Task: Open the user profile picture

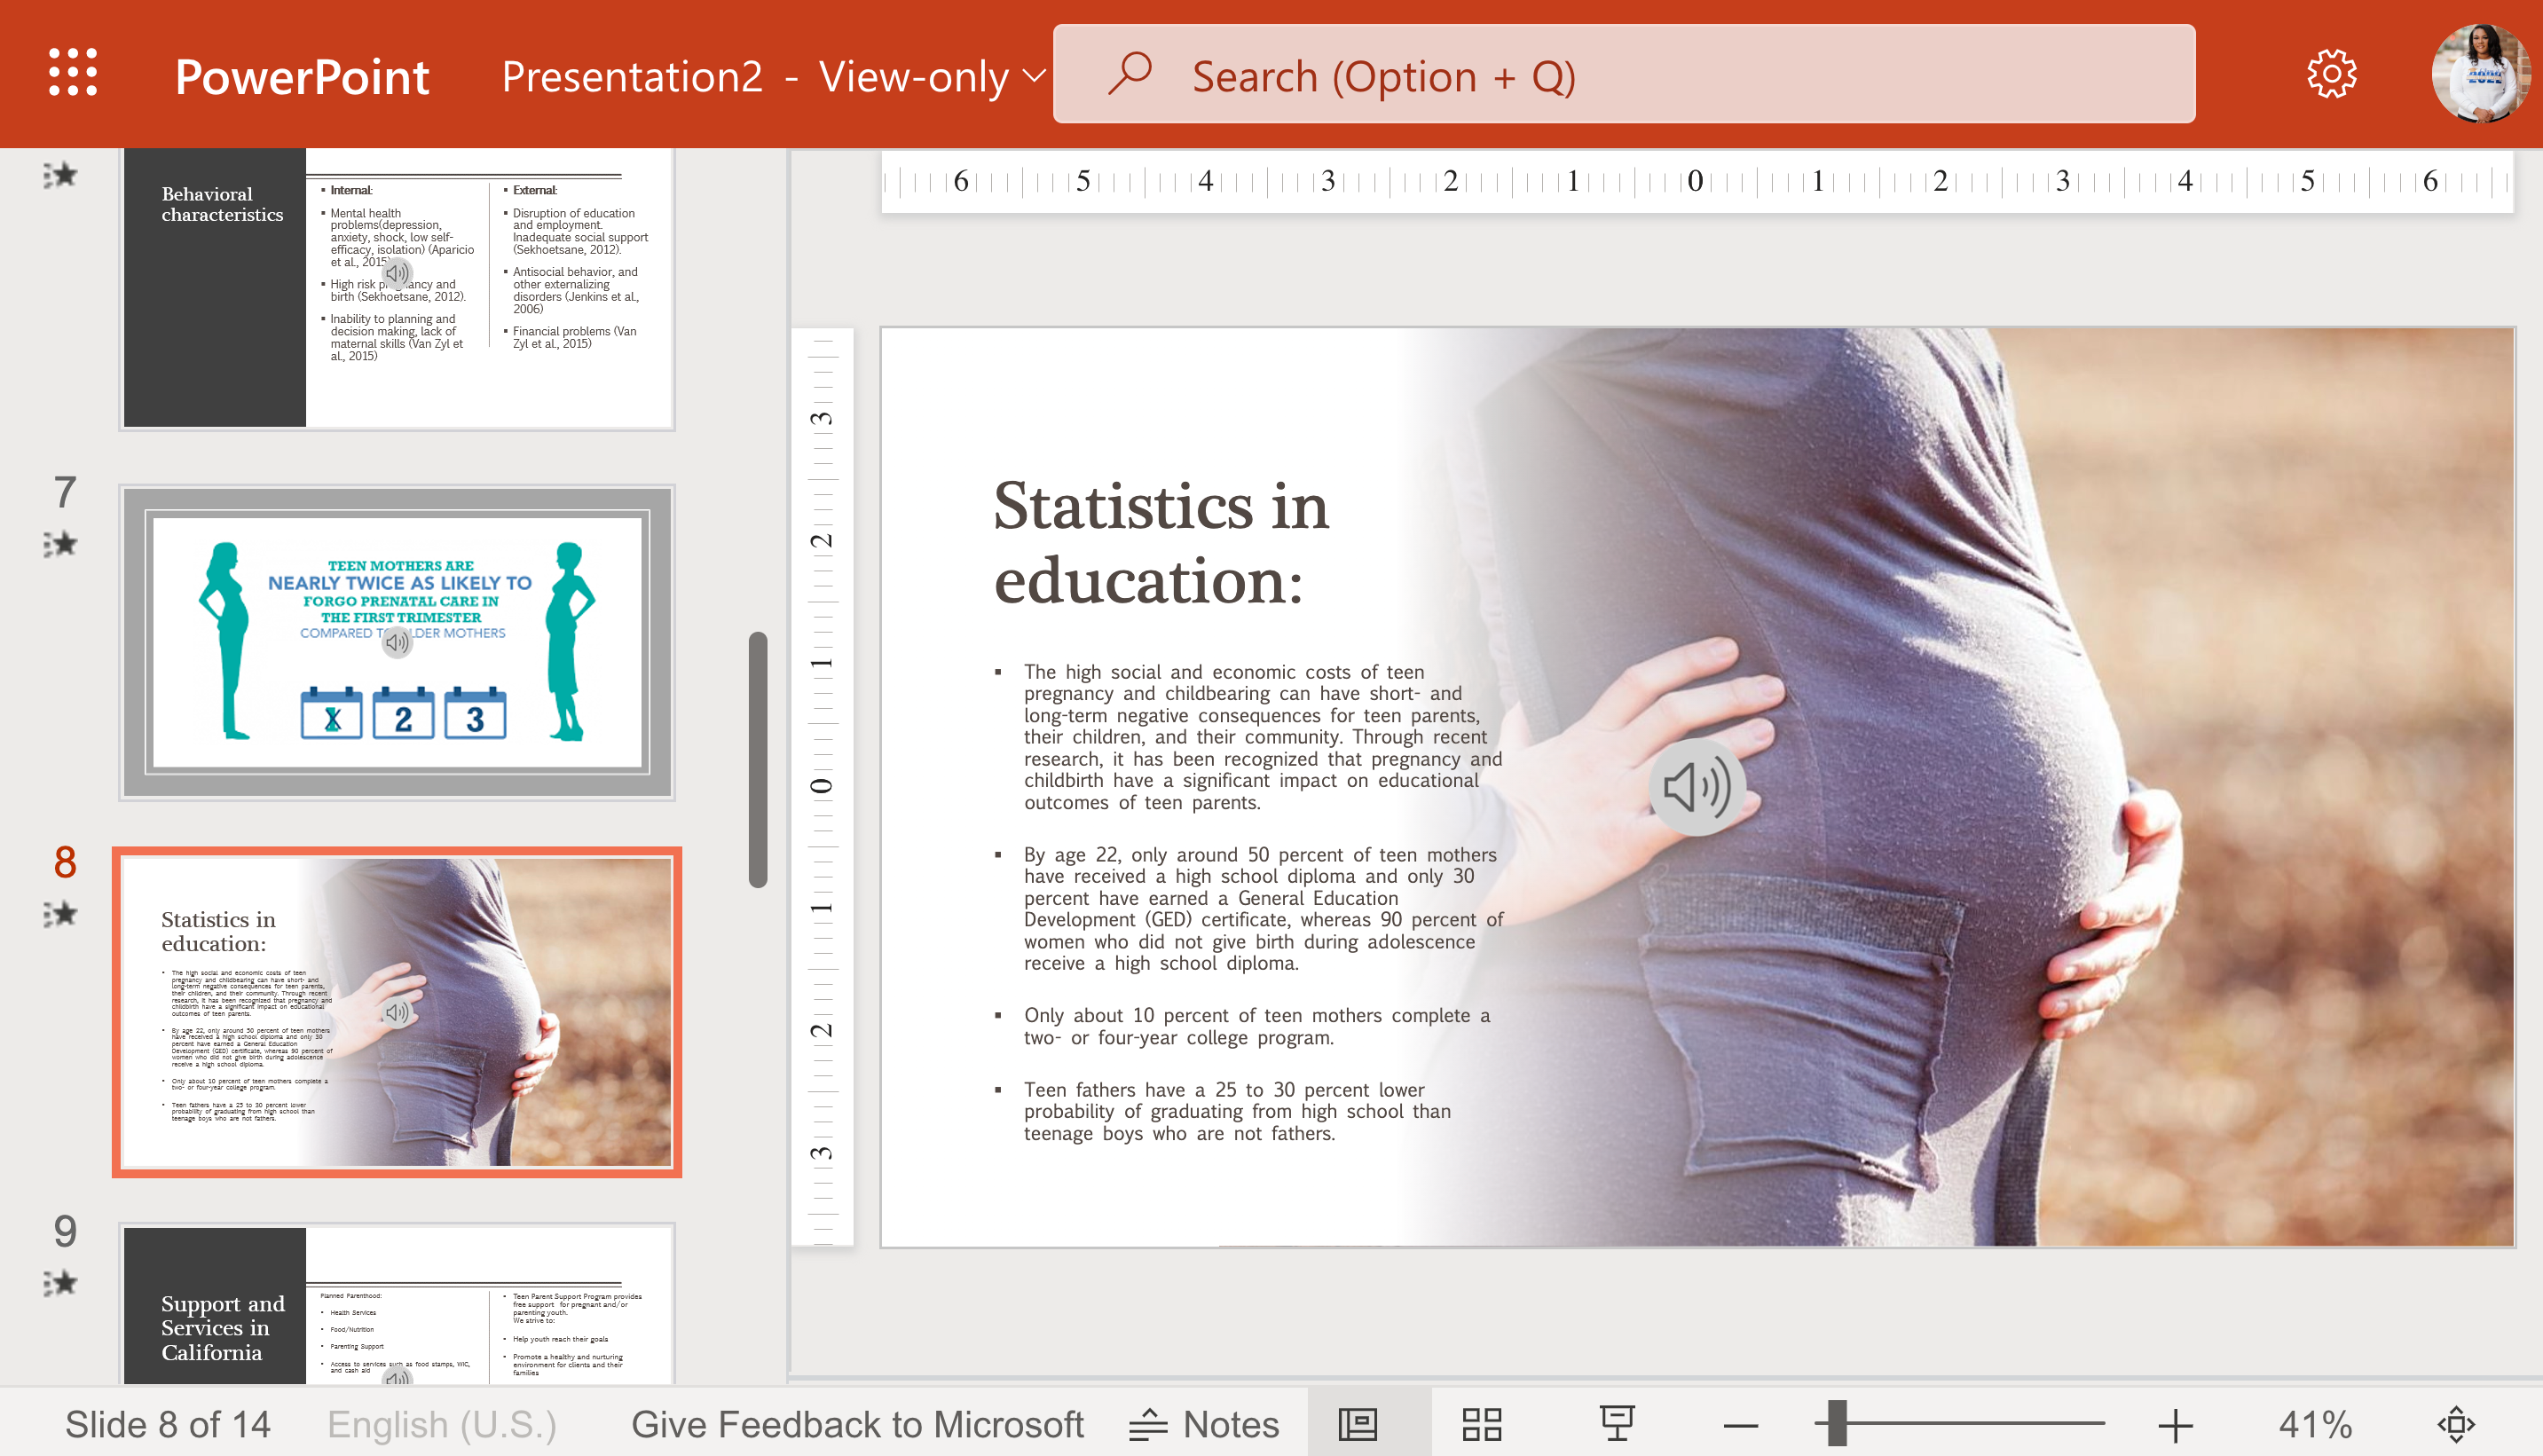Action: [x=2481, y=73]
